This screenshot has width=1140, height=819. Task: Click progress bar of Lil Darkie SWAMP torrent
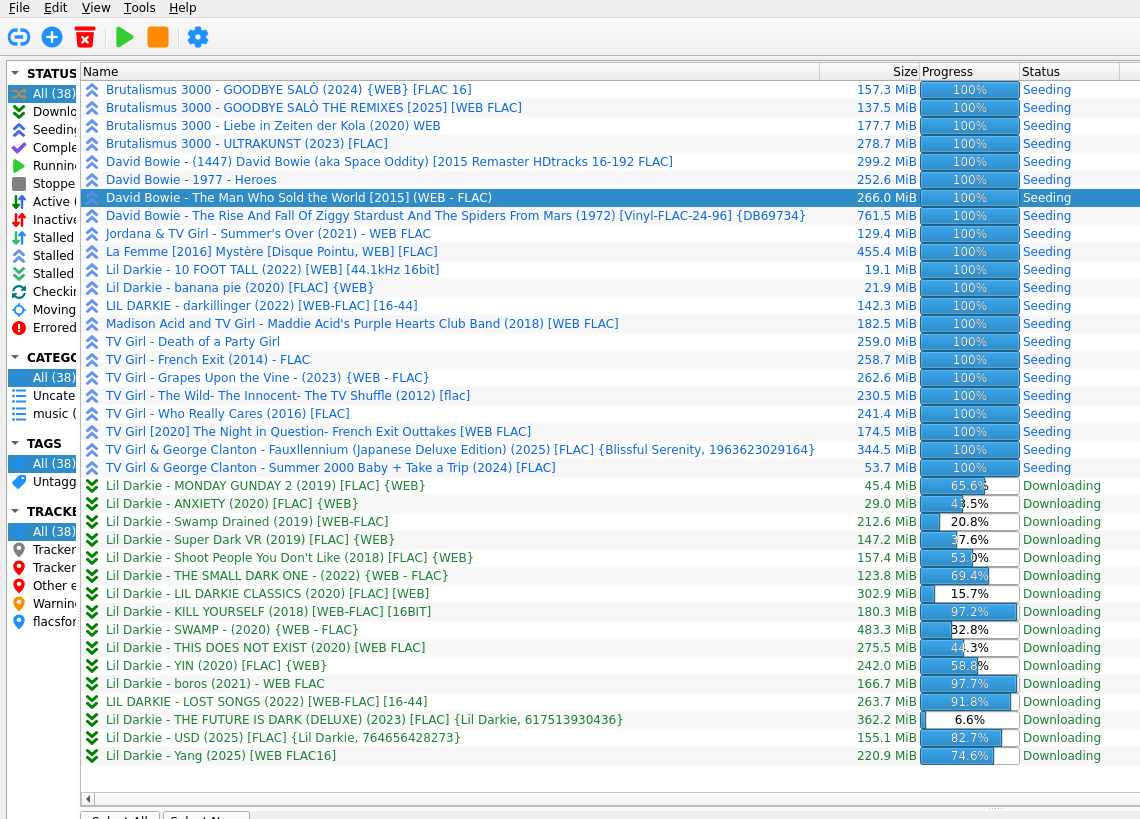click(x=969, y=630)
